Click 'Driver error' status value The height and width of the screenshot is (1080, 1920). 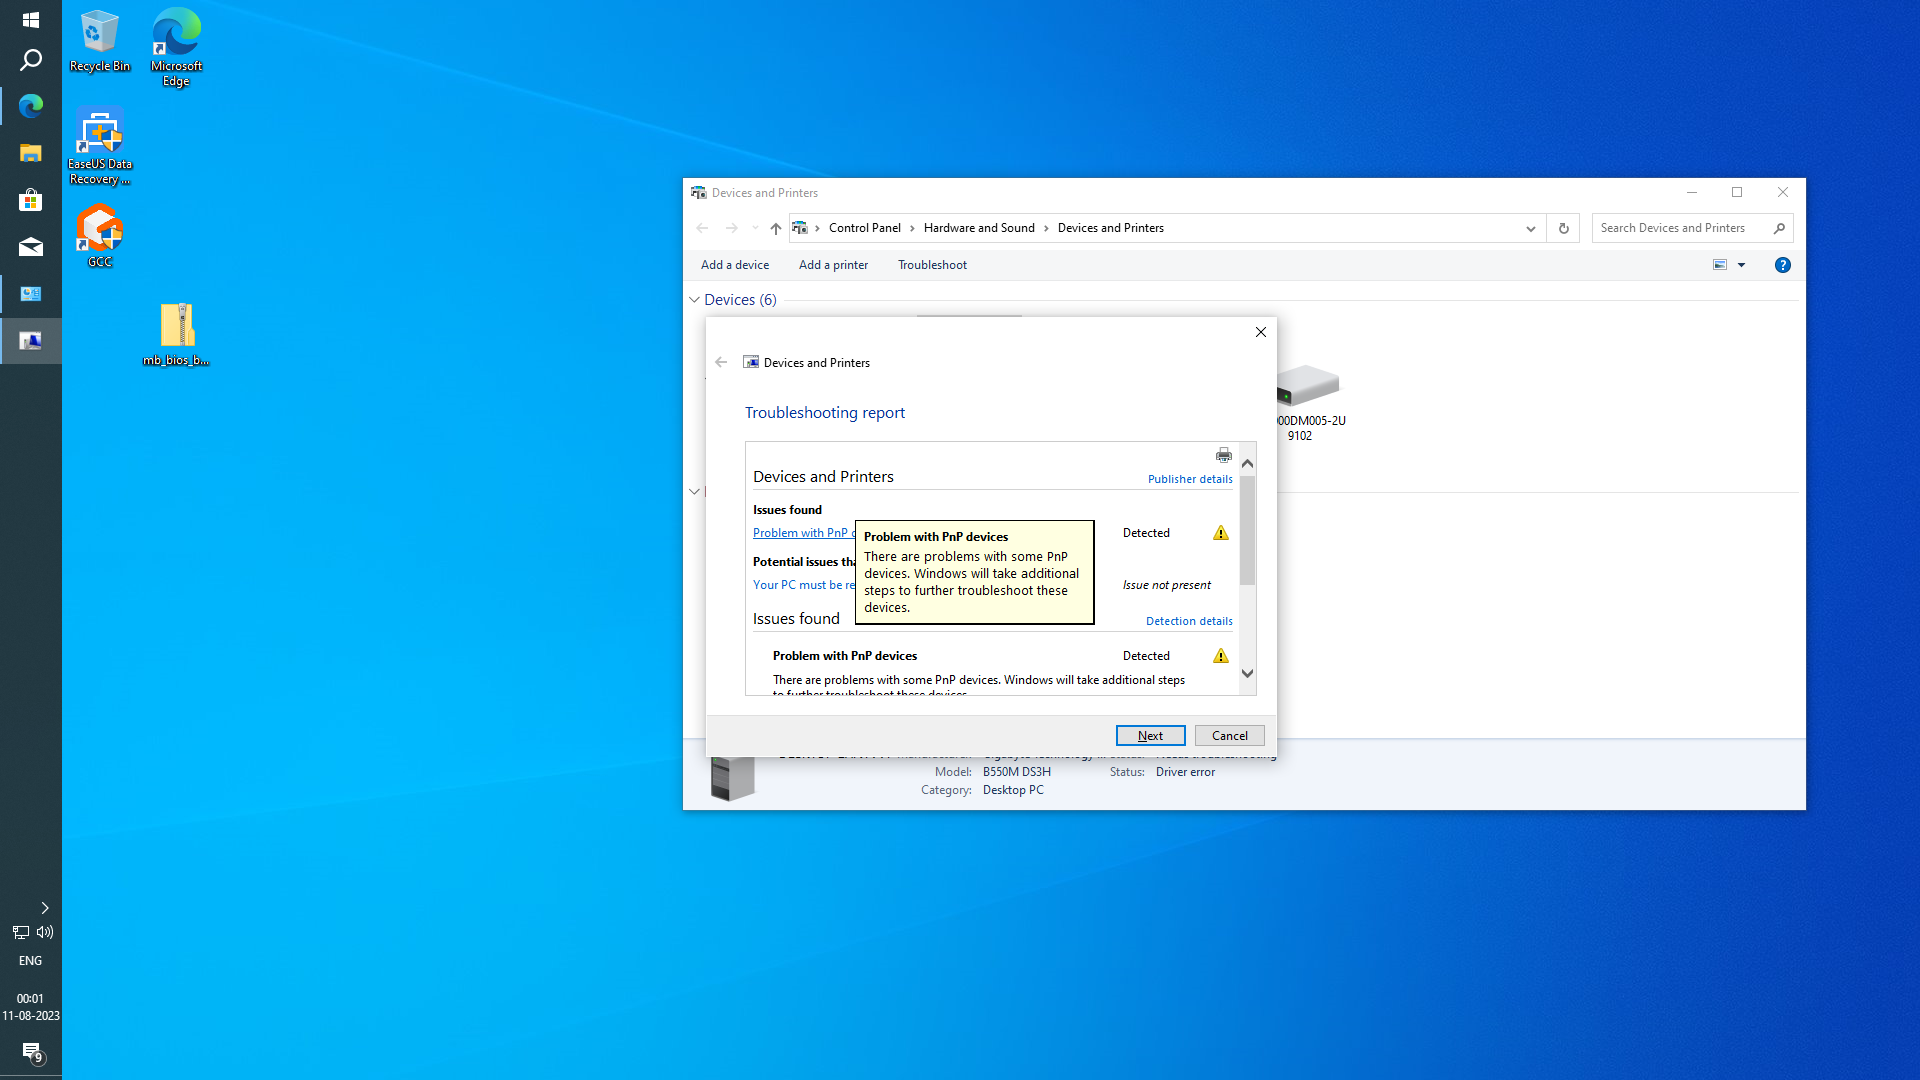1185,772
